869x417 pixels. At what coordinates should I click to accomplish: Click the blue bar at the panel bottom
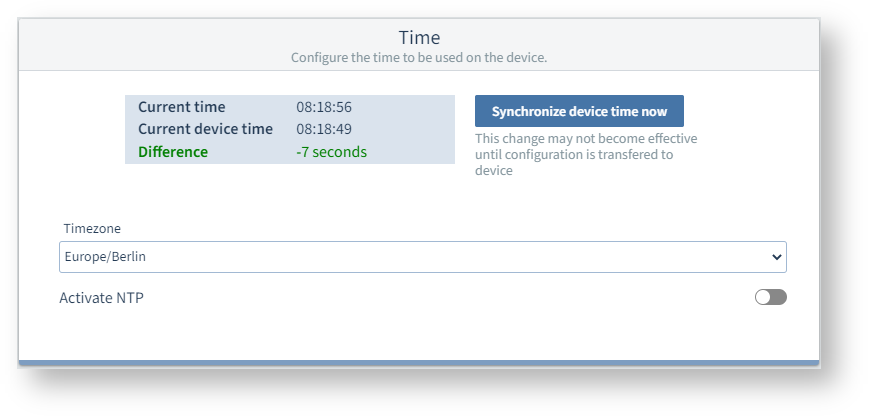419,363
